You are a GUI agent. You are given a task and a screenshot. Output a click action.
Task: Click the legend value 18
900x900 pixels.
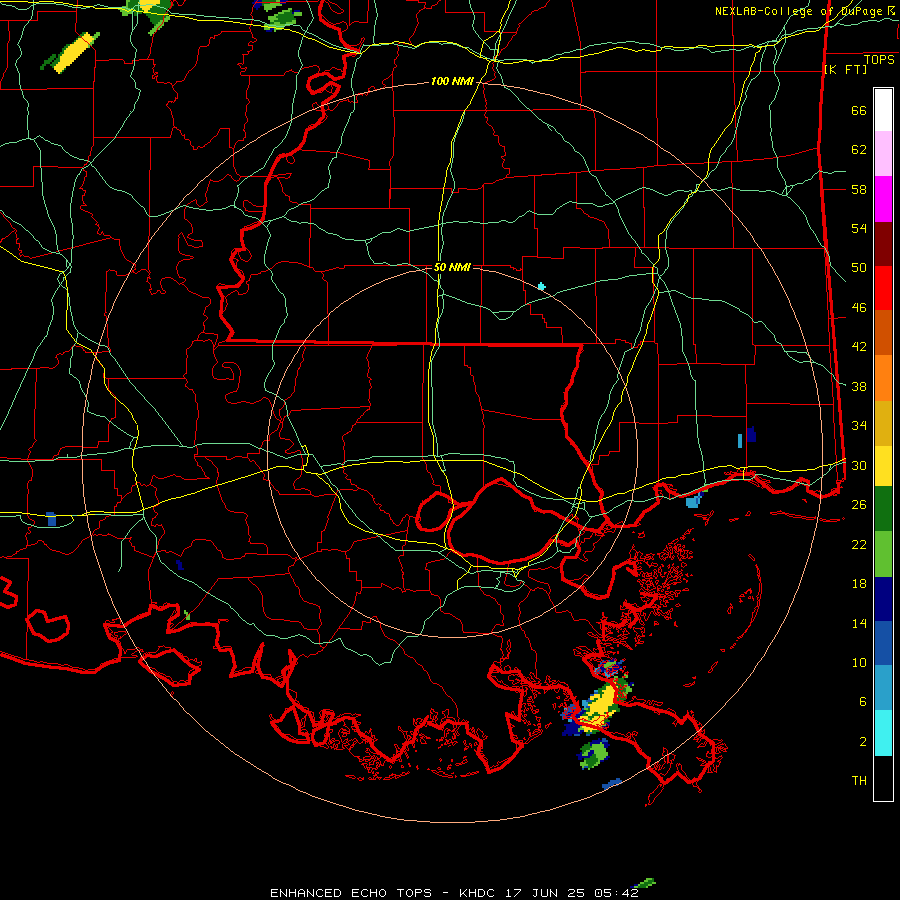tap(859, 584)
